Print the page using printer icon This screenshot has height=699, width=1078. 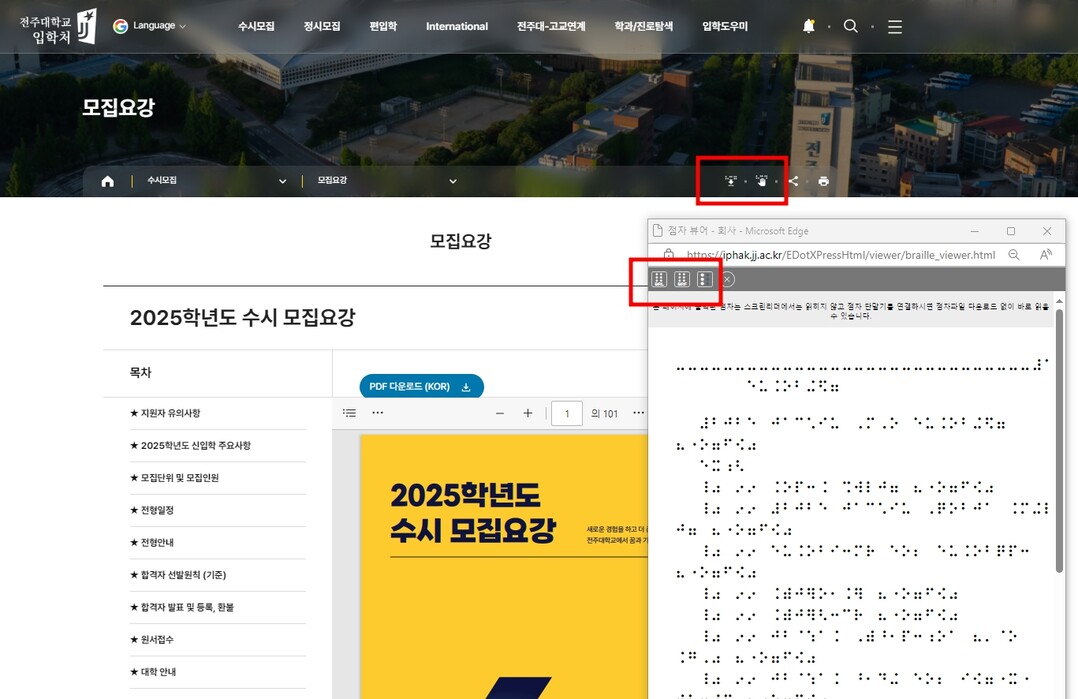(x=823, y=181)
